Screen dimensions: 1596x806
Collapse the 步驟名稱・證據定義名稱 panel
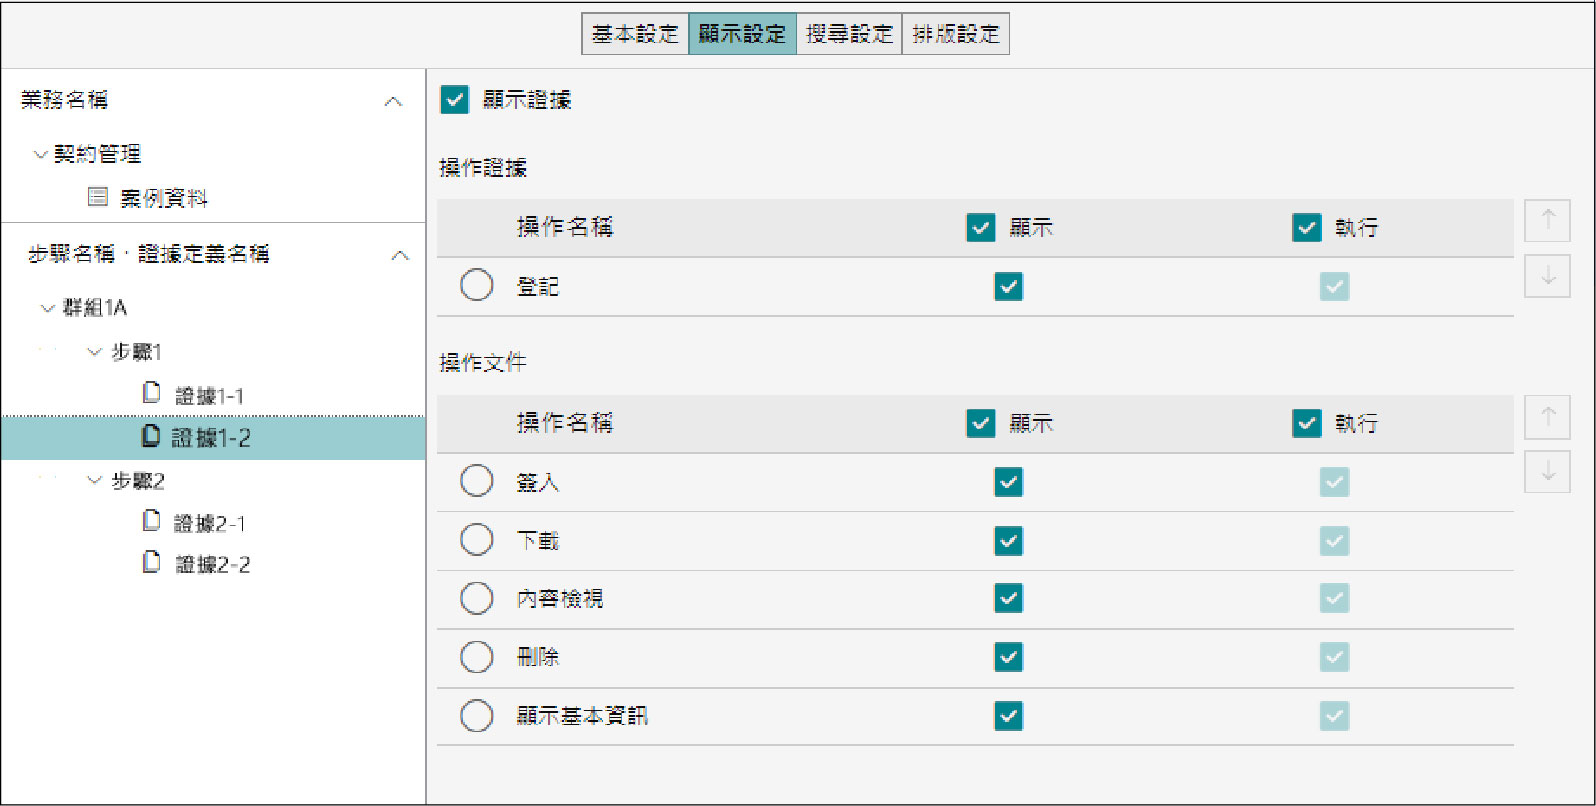400,256
